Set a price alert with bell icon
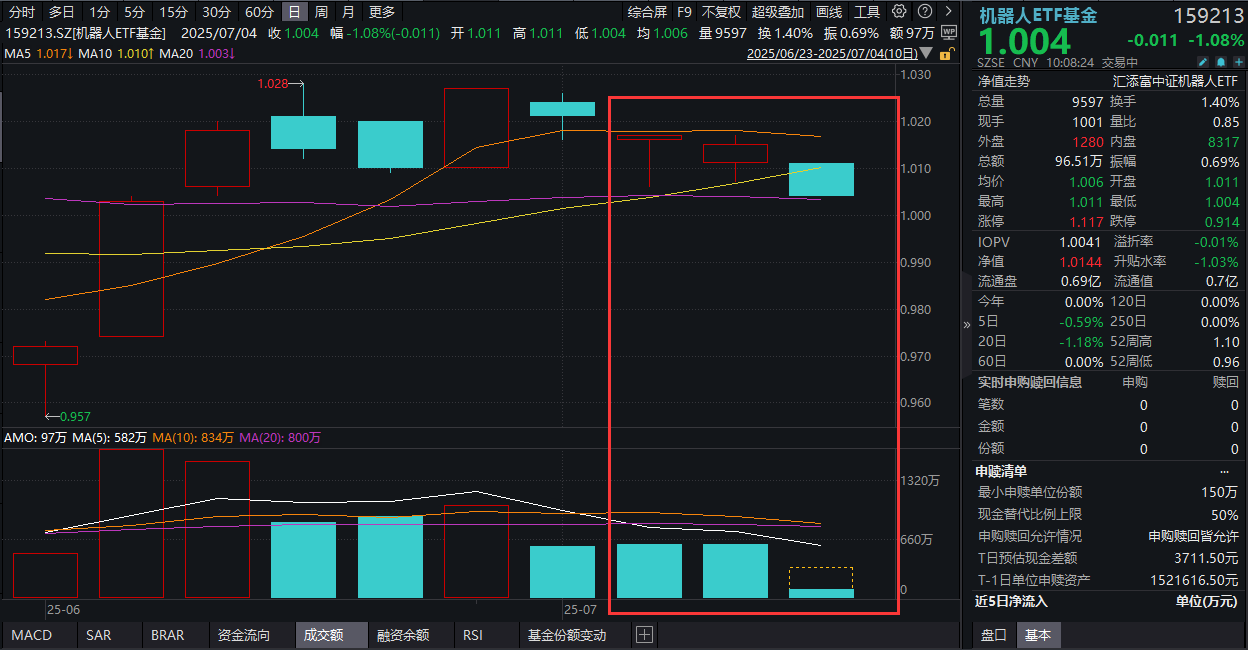 click(1220, 62)
